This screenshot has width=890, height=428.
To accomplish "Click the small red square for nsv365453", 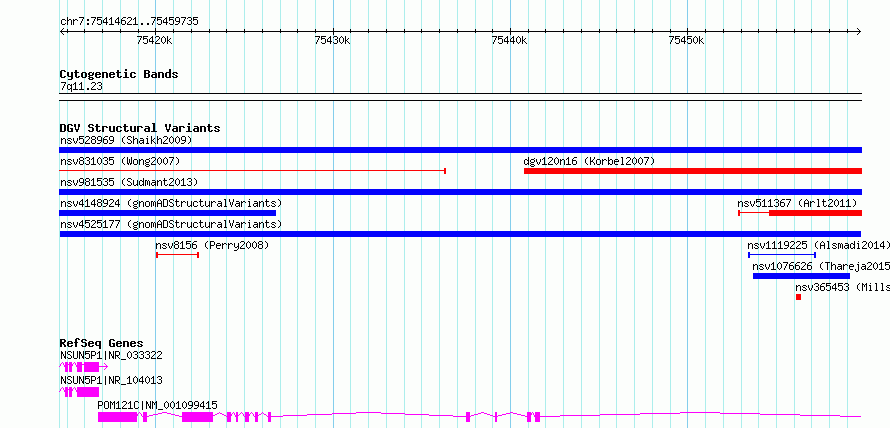I will coord(798,297).
